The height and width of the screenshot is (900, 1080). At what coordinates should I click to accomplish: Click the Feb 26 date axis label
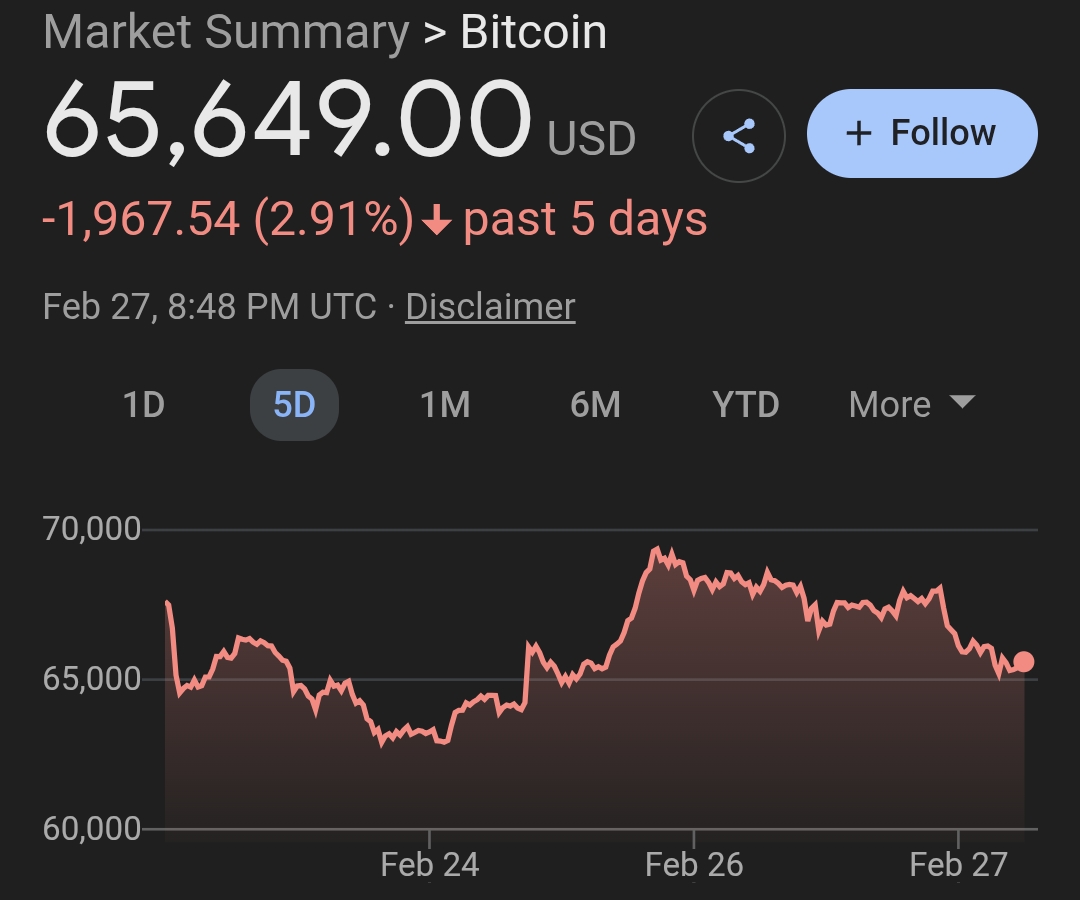[694, 864]
